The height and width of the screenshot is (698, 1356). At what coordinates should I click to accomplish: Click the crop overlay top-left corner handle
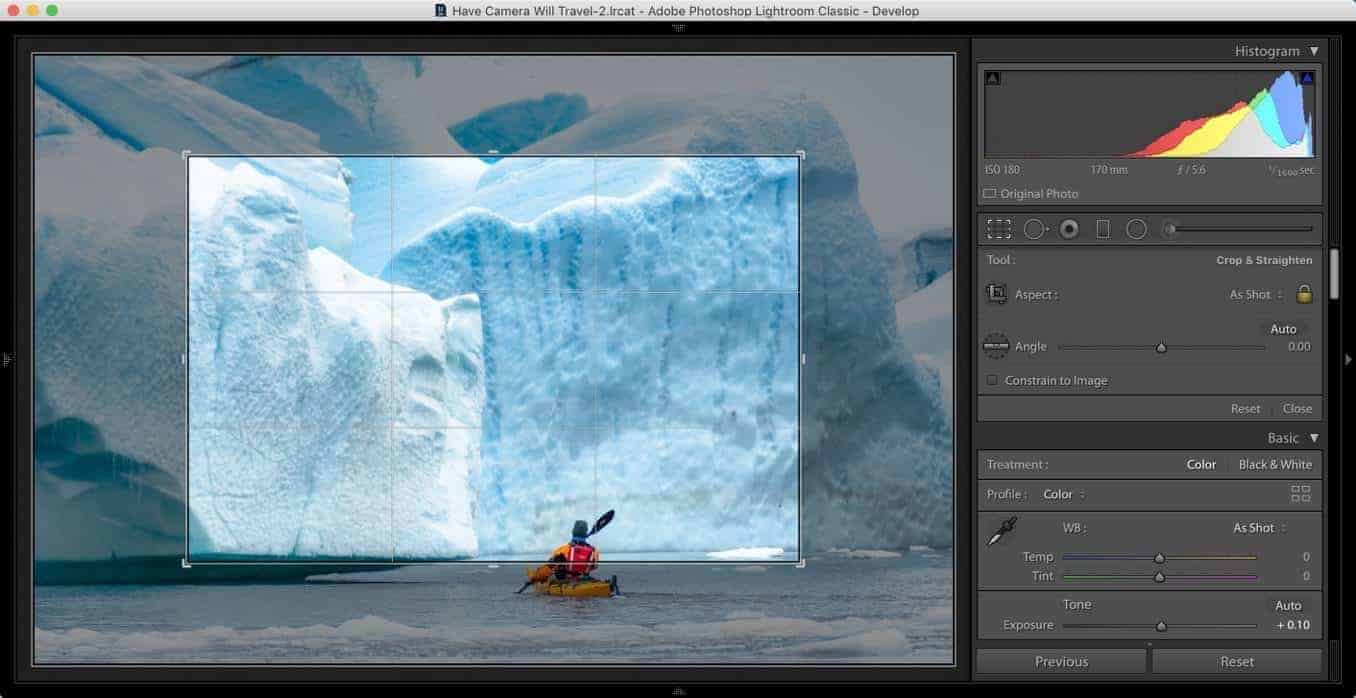187,155
